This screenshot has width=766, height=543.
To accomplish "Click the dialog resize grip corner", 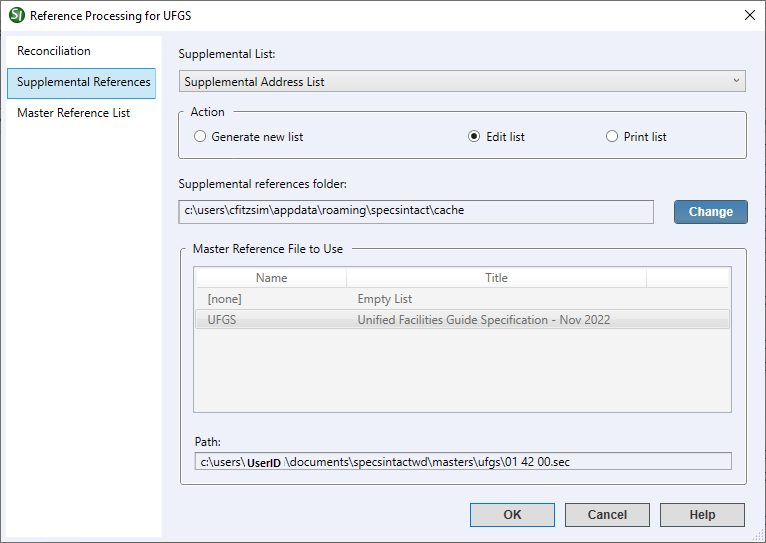I will (x=759, y=536).
